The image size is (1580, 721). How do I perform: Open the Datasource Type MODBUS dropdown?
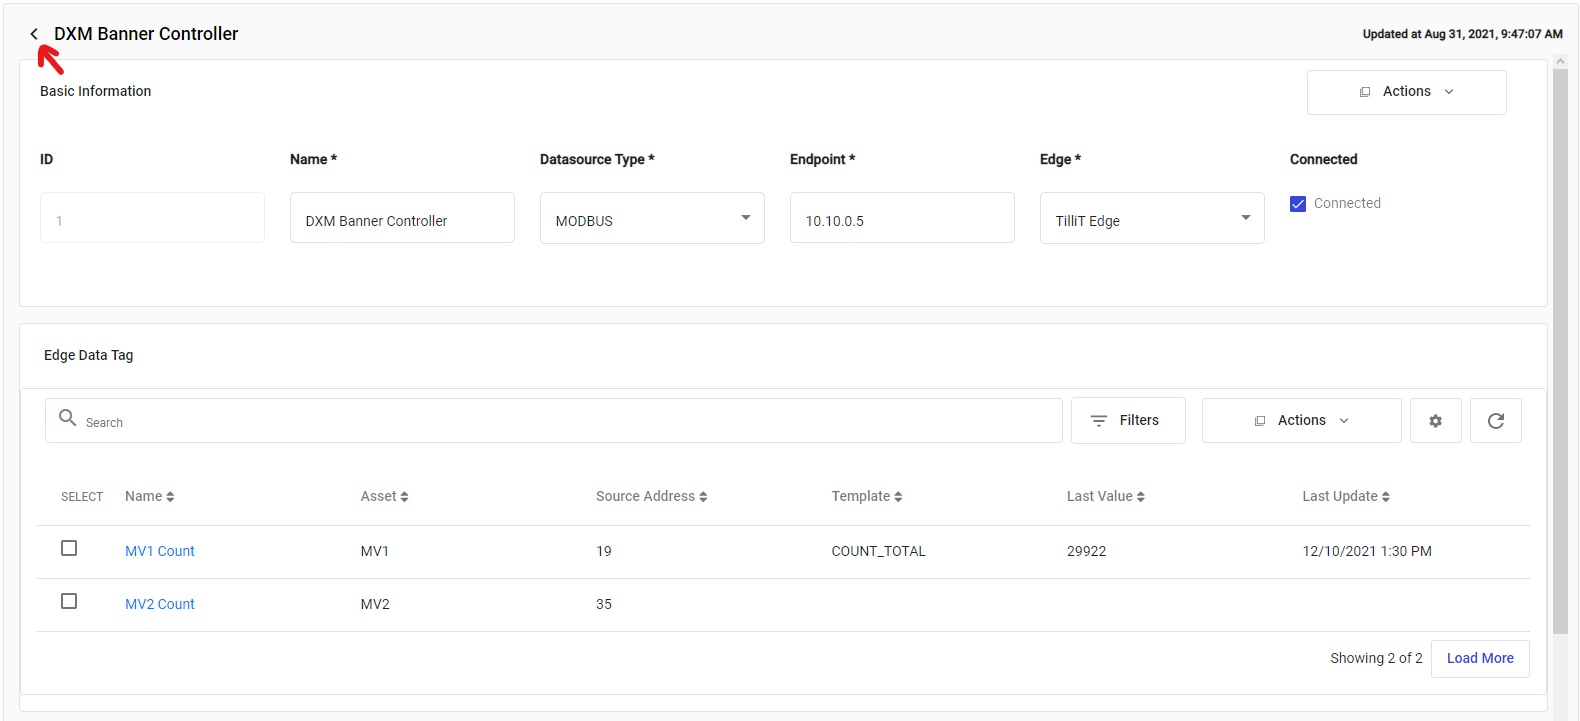click(745, 218)
